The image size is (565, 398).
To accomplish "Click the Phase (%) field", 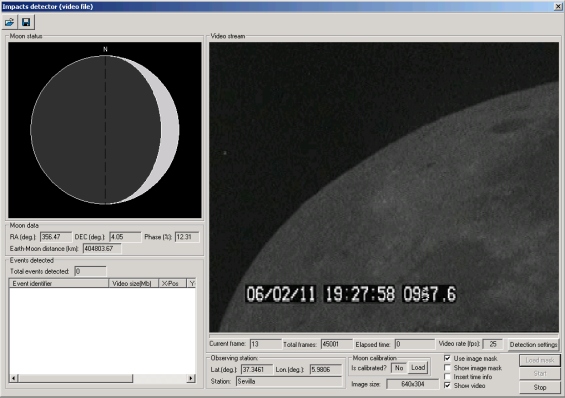I will point(187,237).
